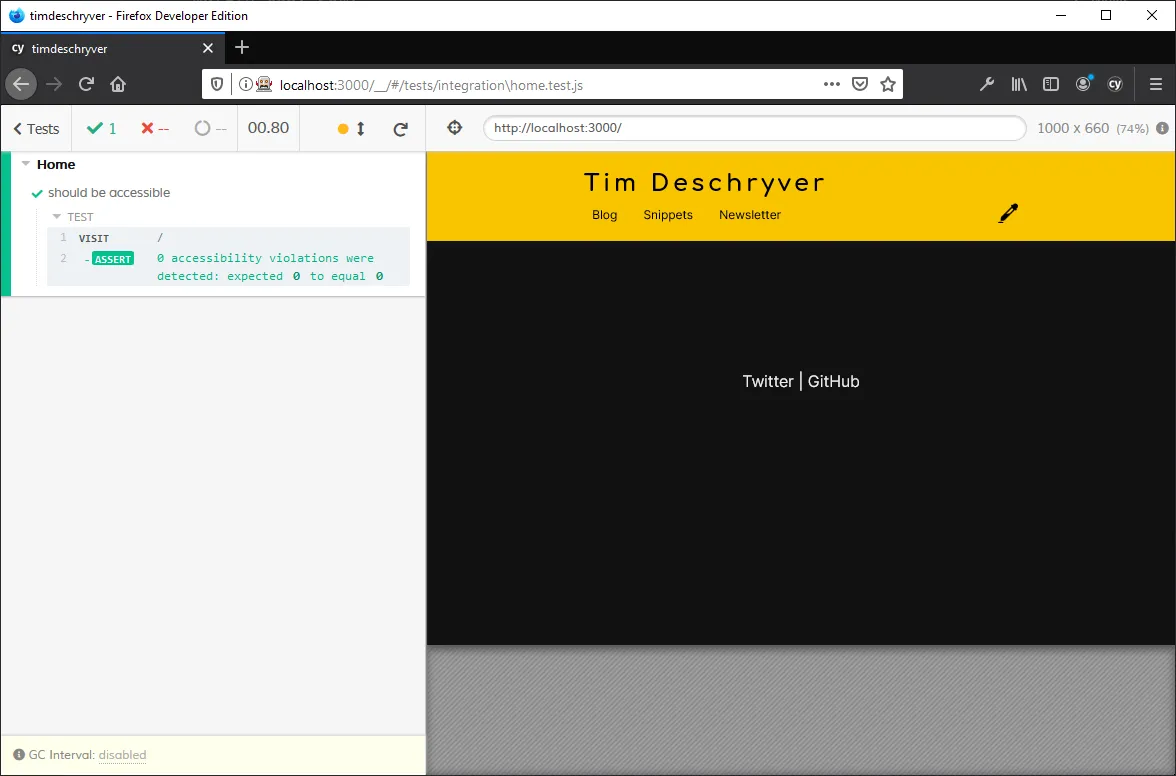The image size is (1176, 776).
Task: Open the Newsletter navigation link
Action: 749,214
